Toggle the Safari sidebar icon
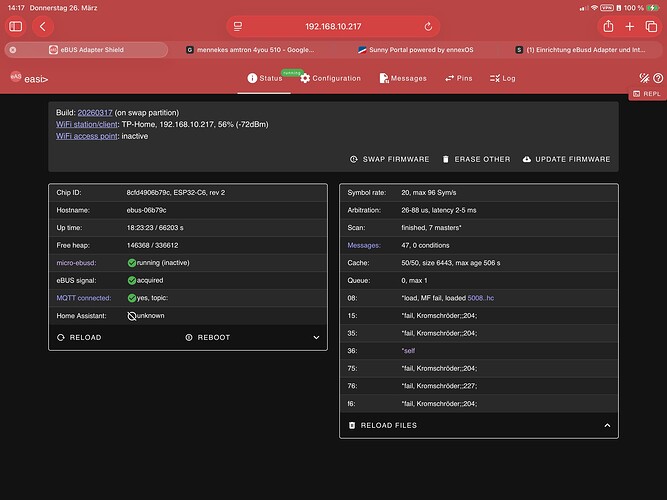This screenshot has width=667, height=500. tap(16, 26)
